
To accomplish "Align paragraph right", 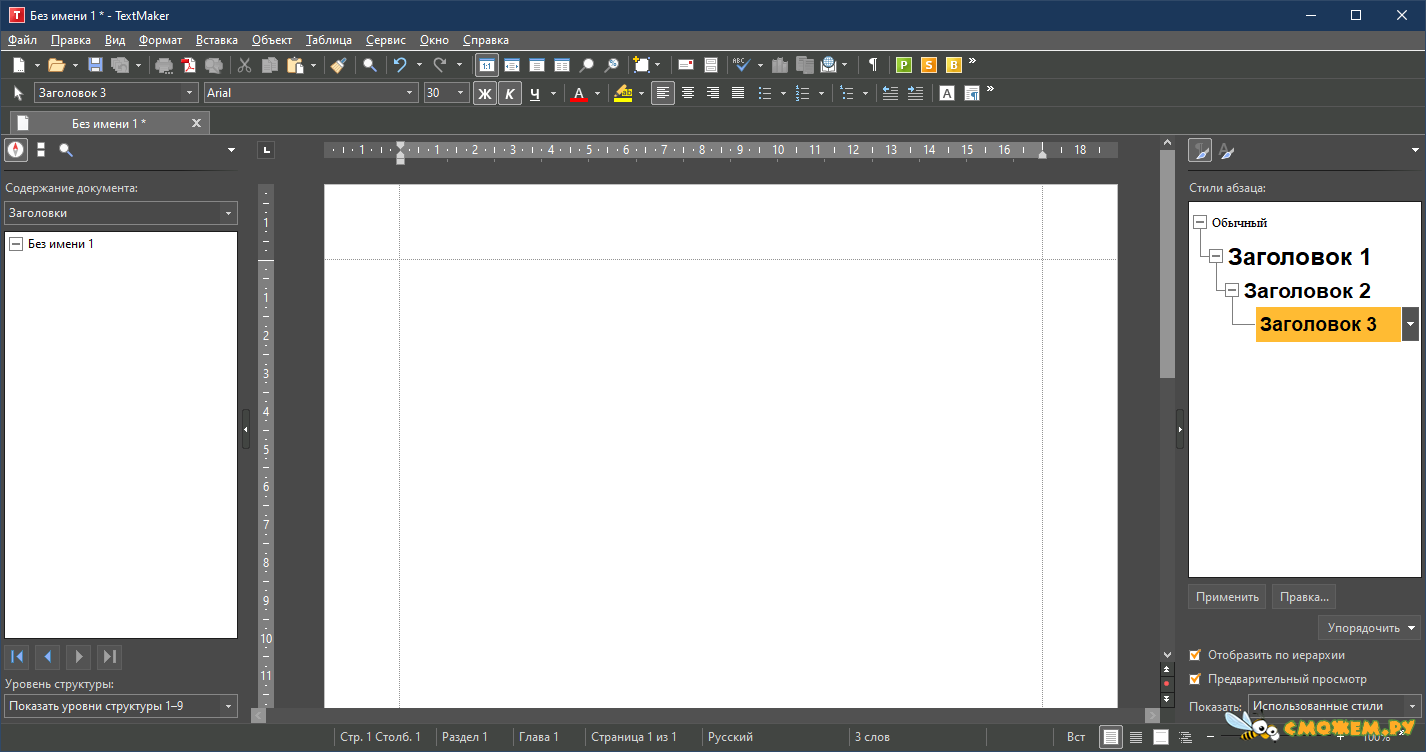I will tap(713, 93).
